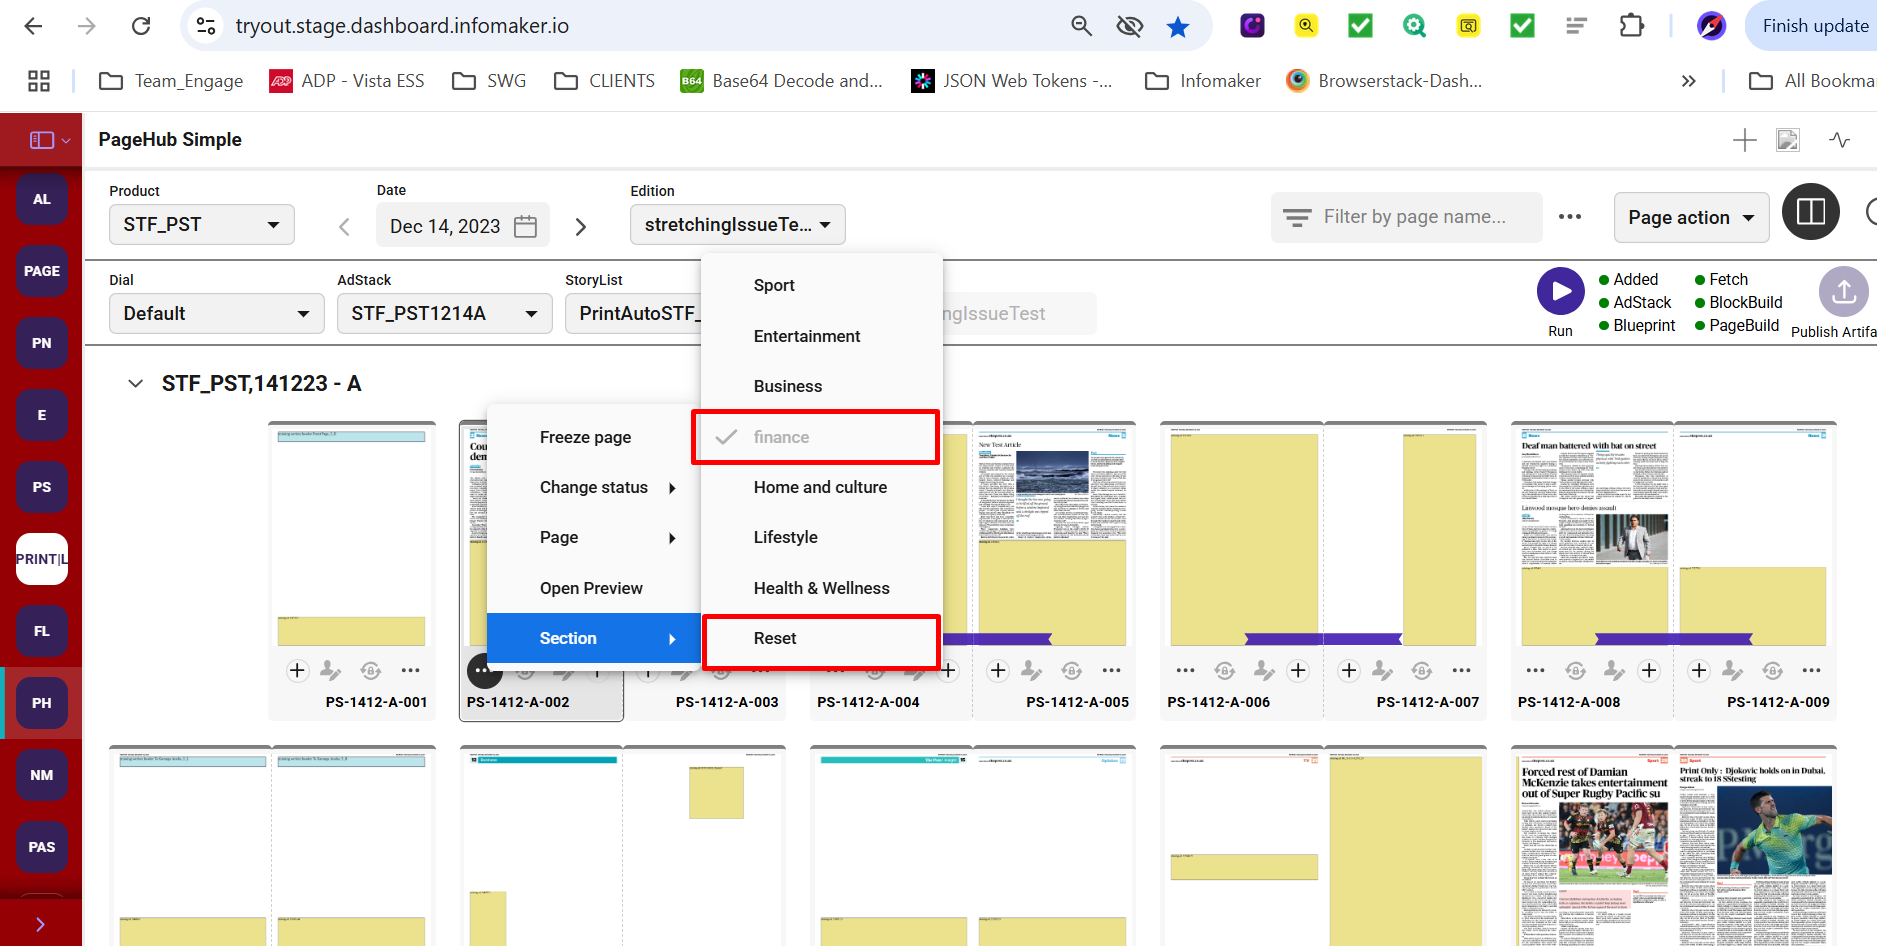Viewport: 1877px width, 946px height.
Task: Toggle the split view layout icon
Action: (x=1810, y=212)
